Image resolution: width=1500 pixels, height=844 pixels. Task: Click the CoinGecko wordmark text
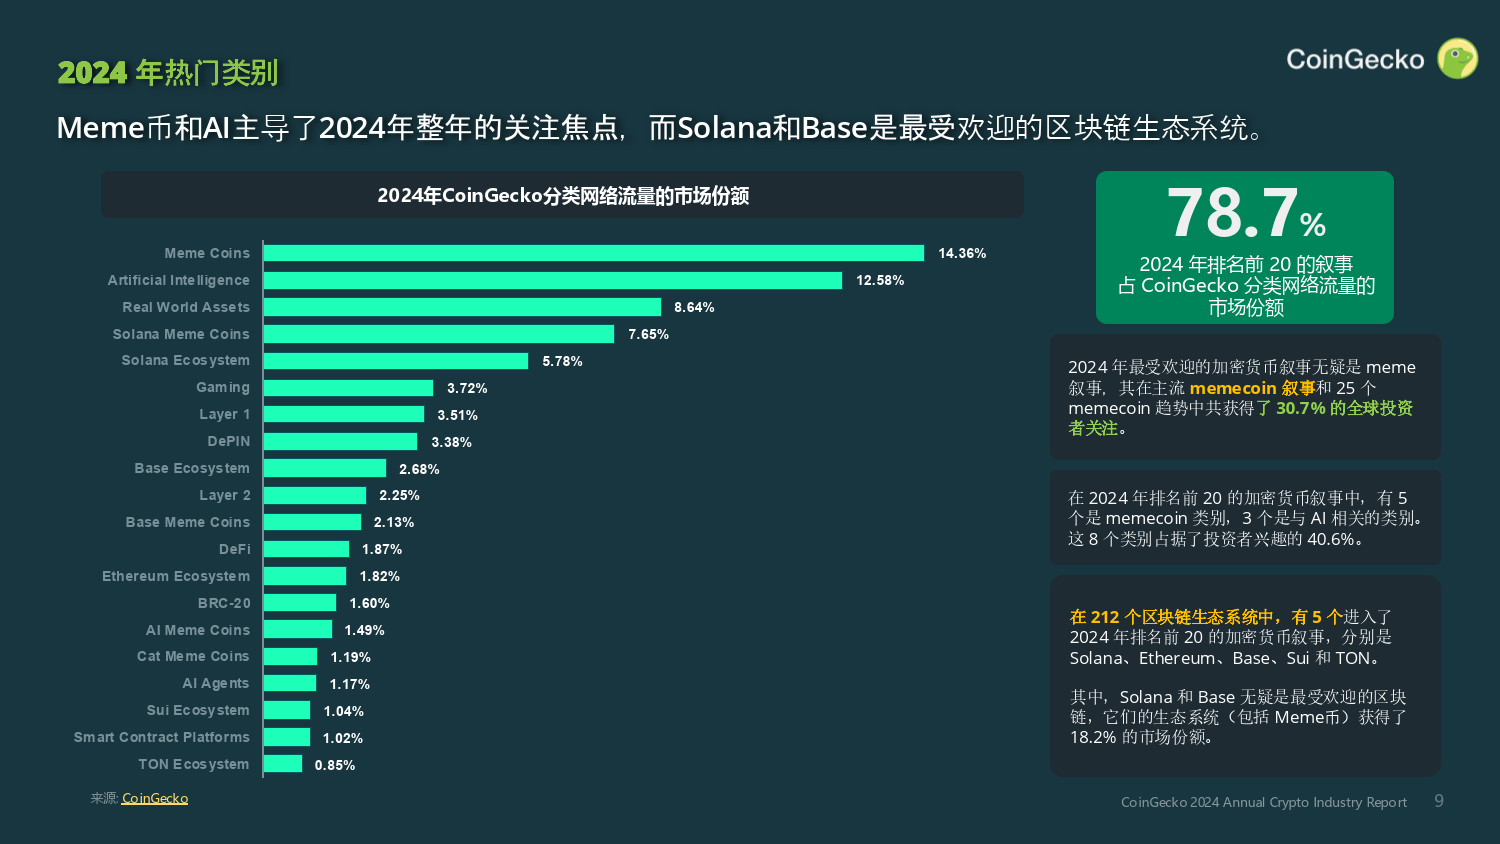1355,60
